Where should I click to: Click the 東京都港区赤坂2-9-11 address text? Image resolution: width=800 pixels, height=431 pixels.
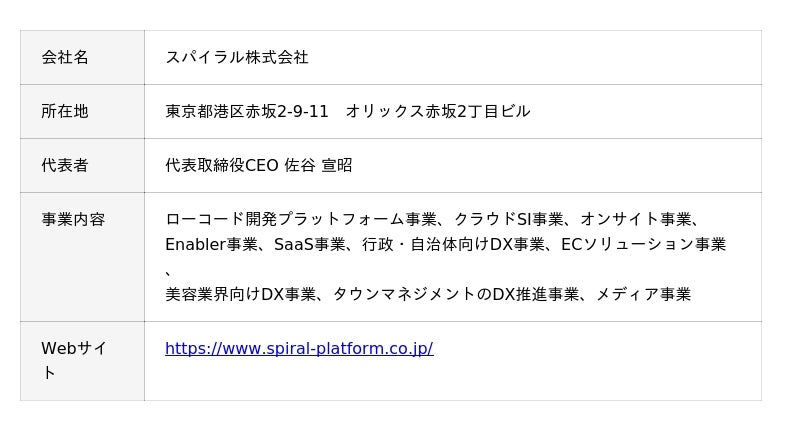(x=246, y=112)
